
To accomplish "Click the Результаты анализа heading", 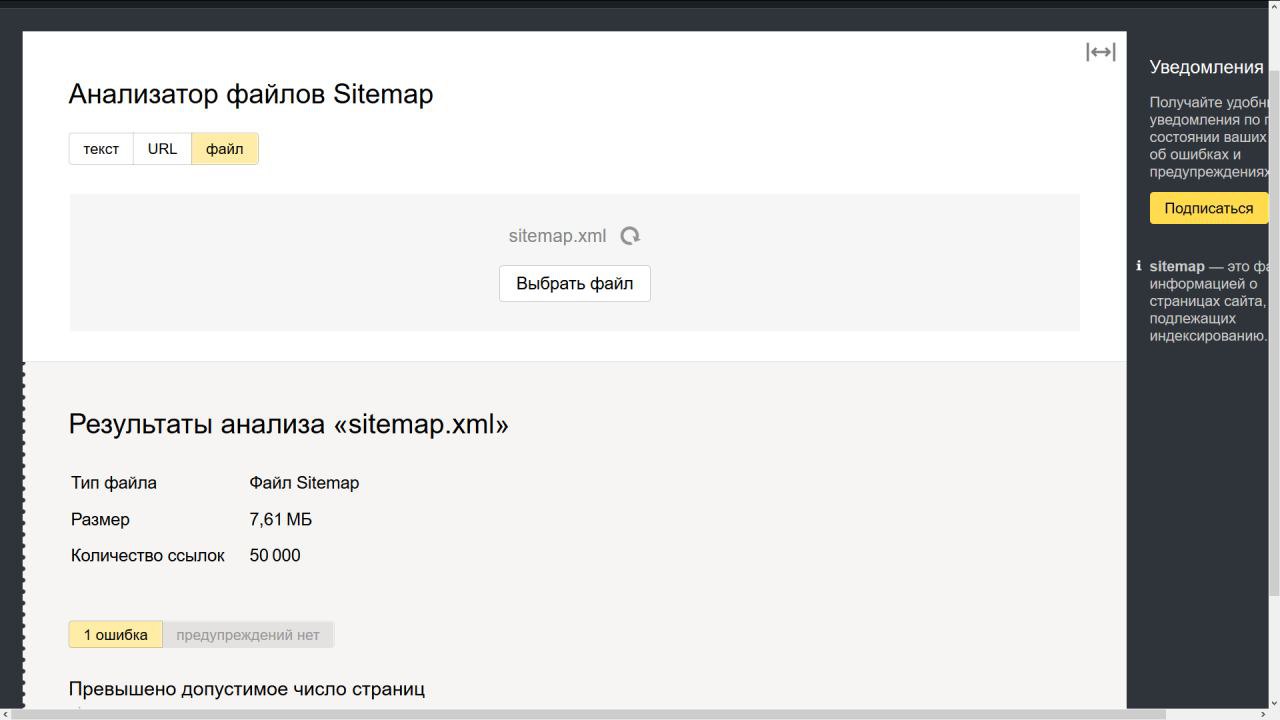I will point(288,424).
